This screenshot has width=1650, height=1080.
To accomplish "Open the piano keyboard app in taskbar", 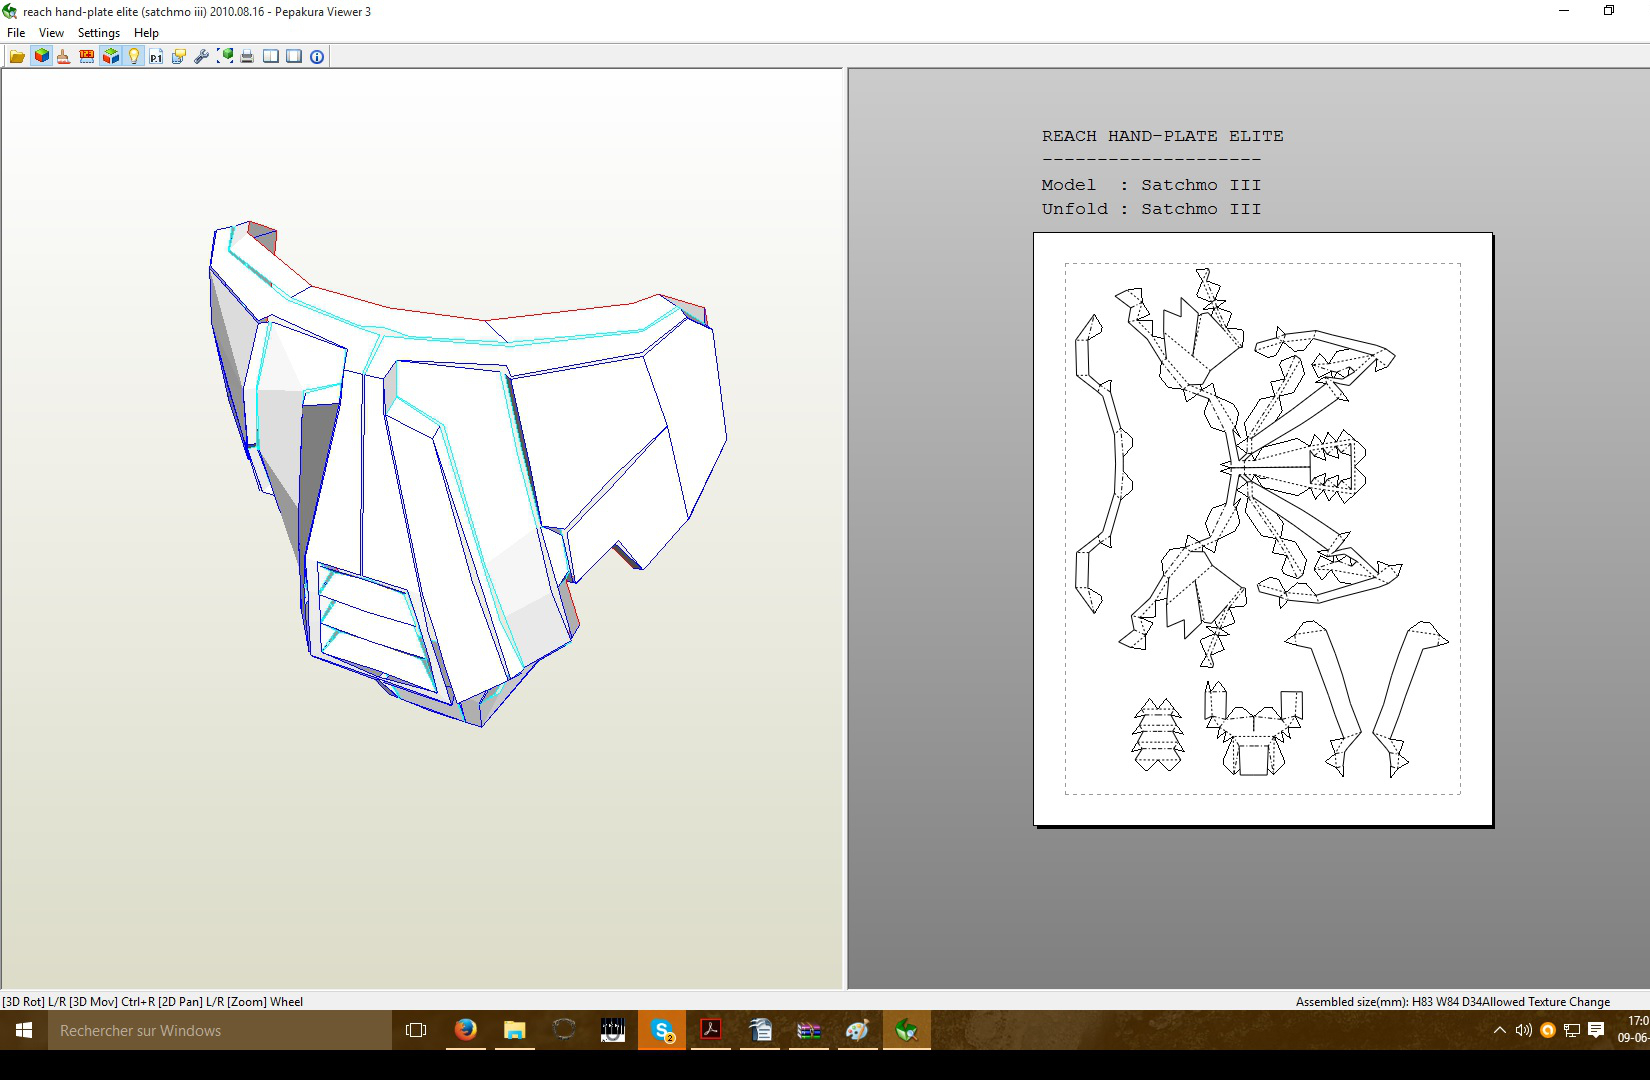I will 612,1030.
